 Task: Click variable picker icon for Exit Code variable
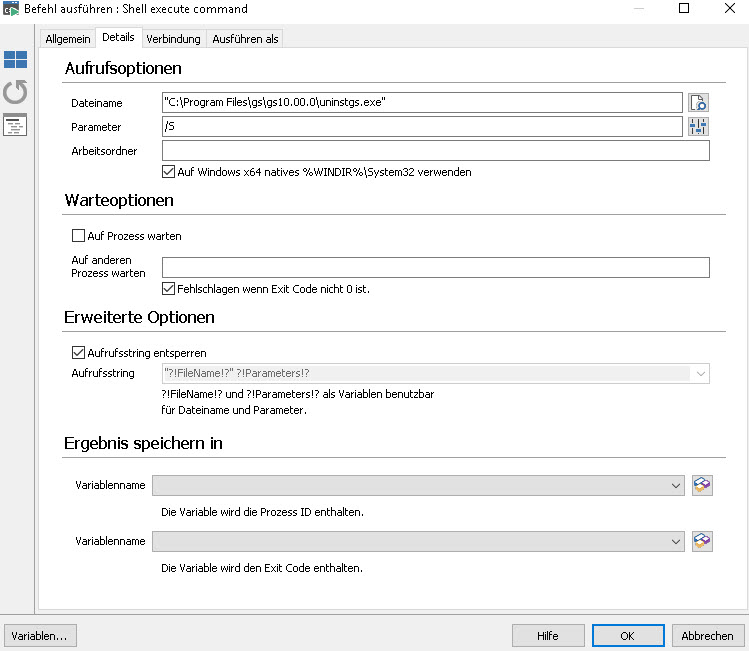point(702,541)
